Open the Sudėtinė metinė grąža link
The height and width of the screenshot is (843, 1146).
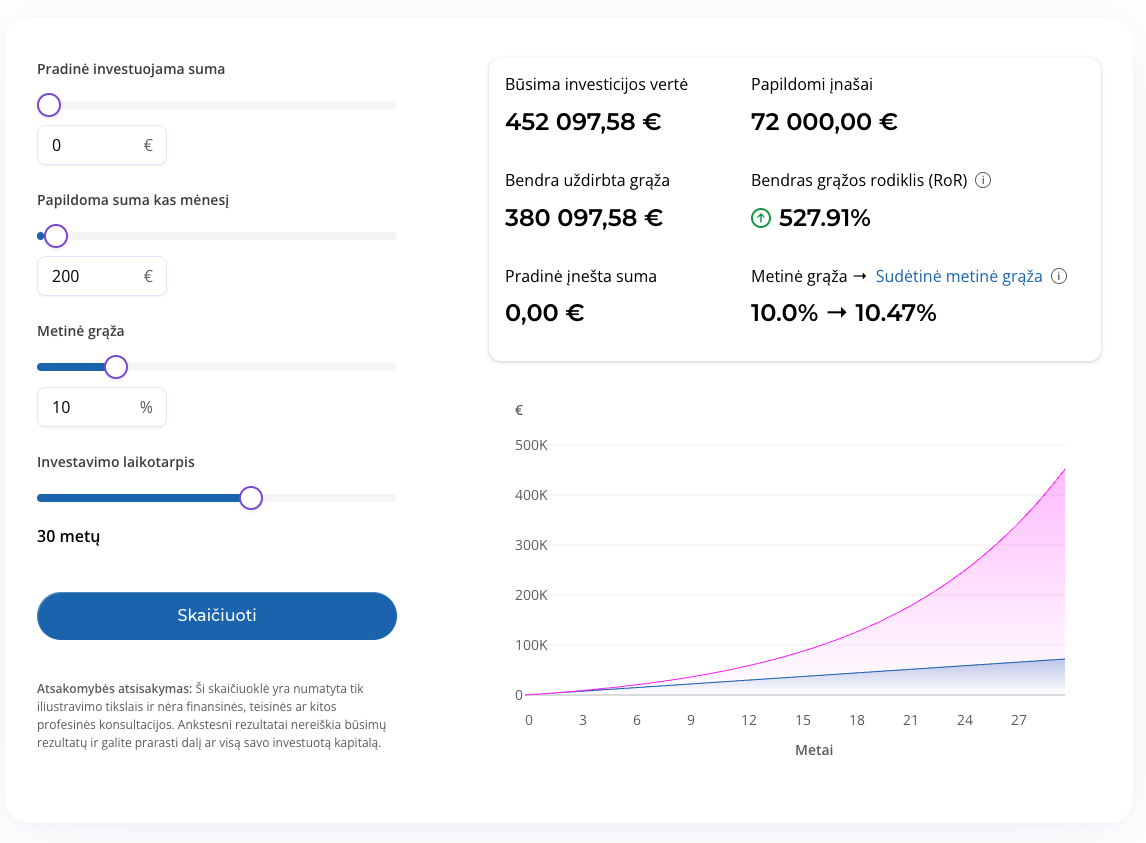pyautogui.click(x=958, y=276)
